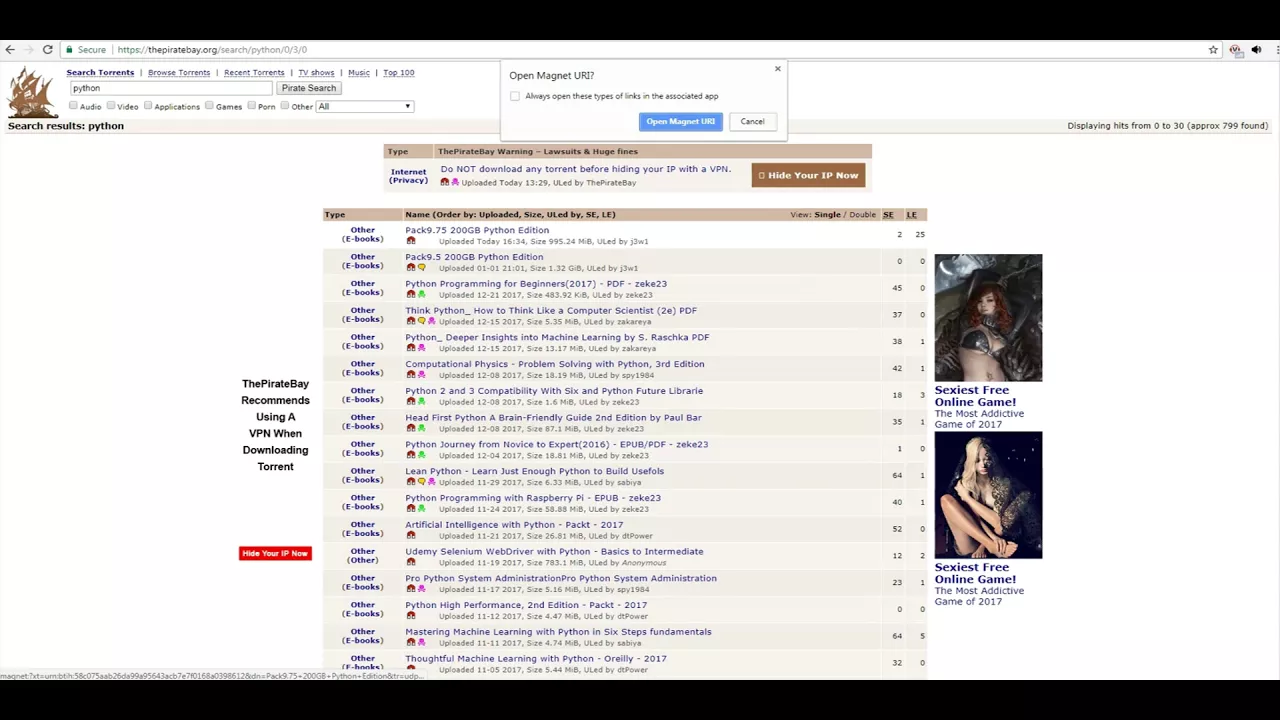The height and width of the screenshot is (720, 1280).
Task: Sort results by LE column header
Action: [911, 214]
